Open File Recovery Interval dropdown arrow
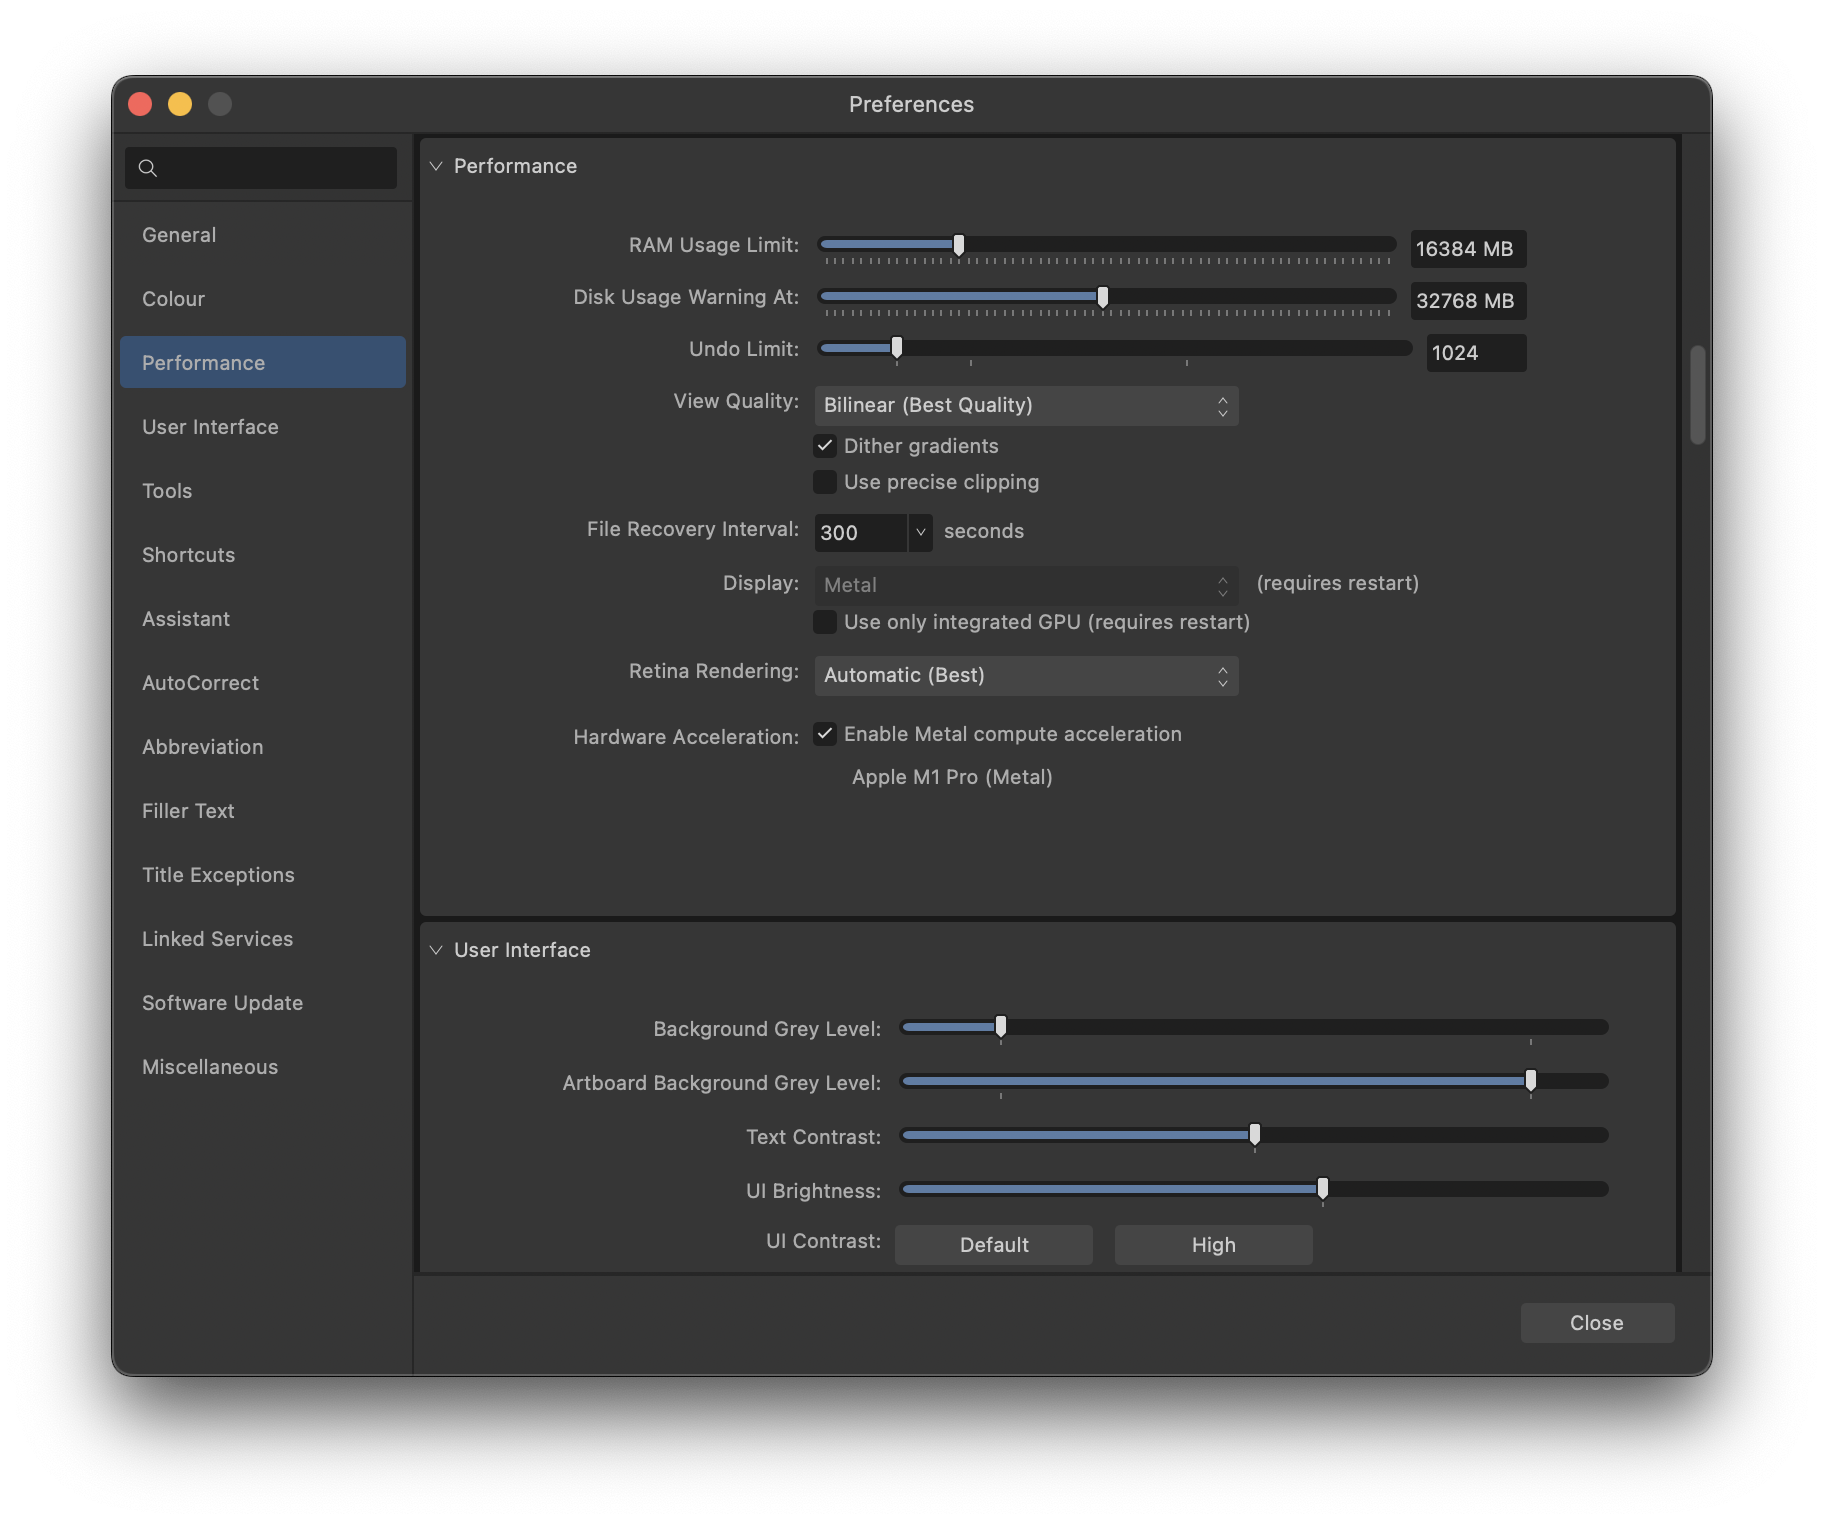1824x1524 pixels. point(921,532)
